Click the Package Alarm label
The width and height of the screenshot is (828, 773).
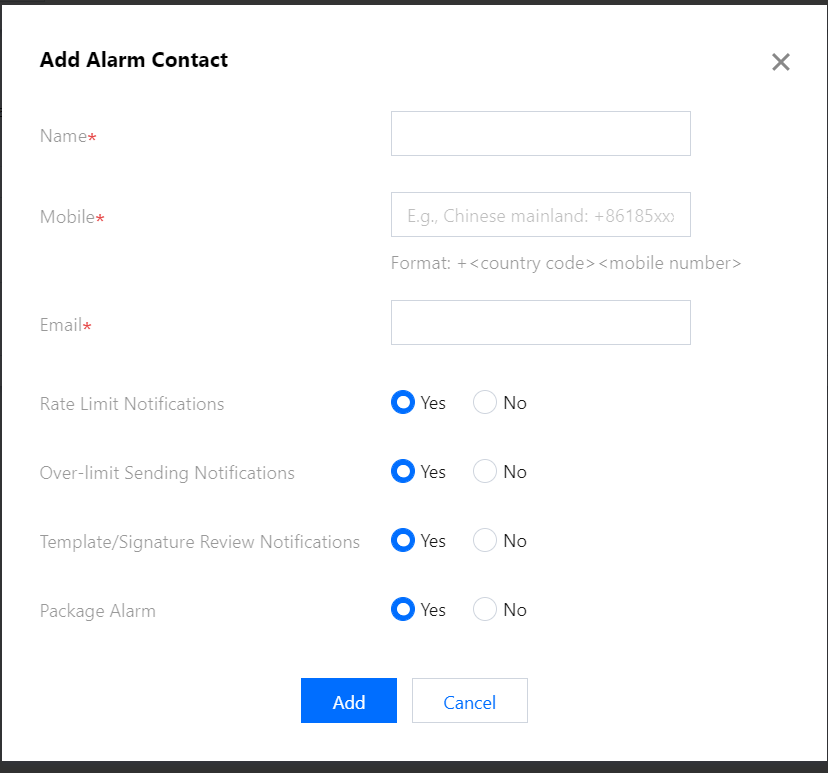point(98,611)
